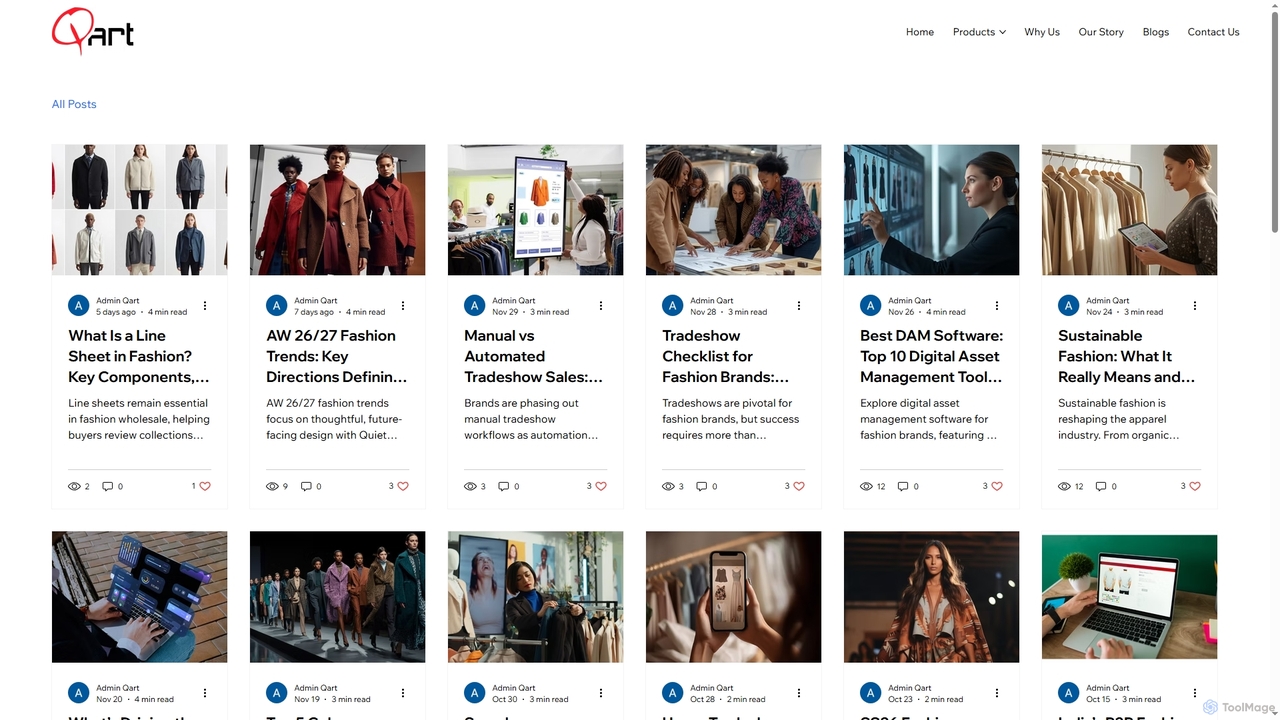This screenshot has height=720, width=1280.
Task: Open the 'What Is a Line Sheet in Fashion?' article
Action: click(139, 356)
